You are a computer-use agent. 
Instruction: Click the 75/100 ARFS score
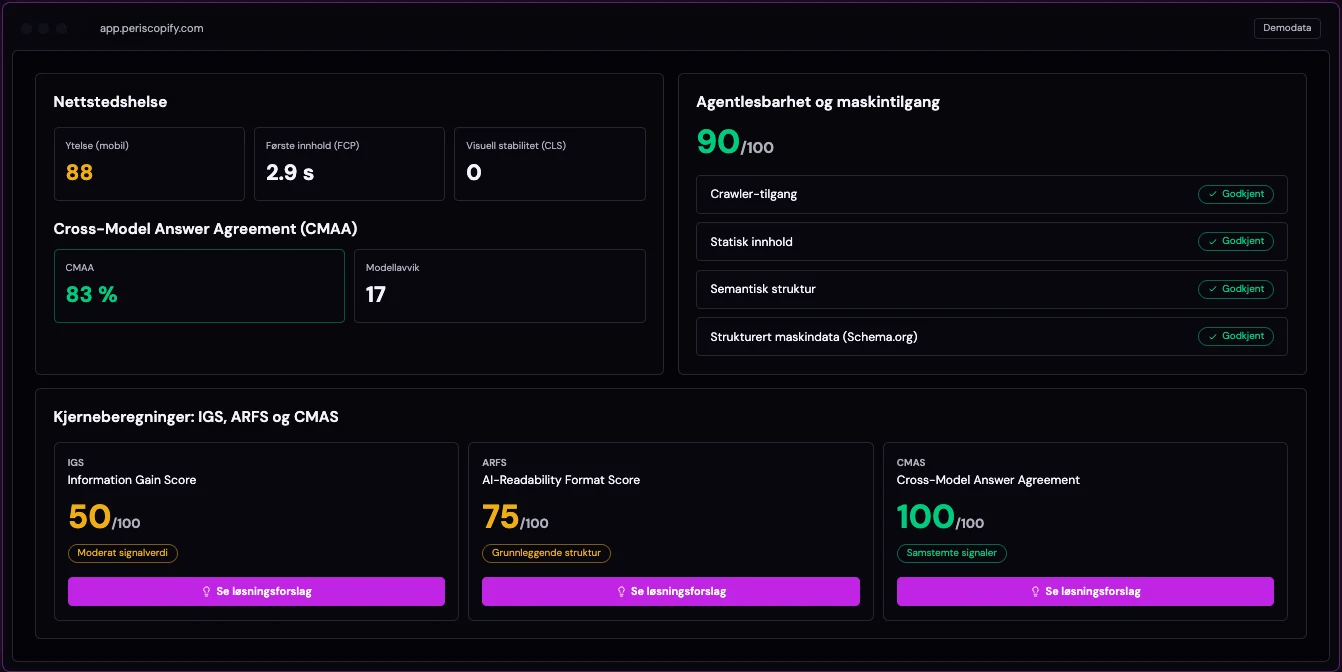pyautogui.click(x=515, y=517)
